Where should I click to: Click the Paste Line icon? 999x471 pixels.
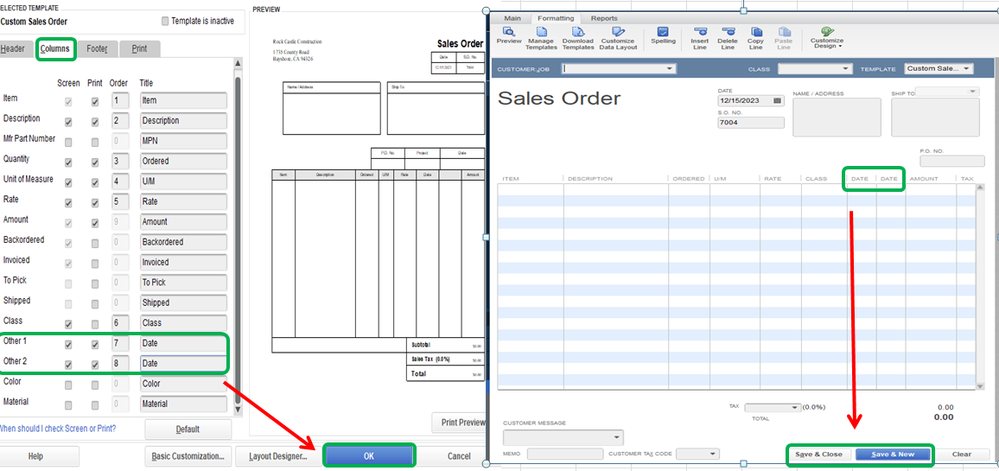pos(784,31)
